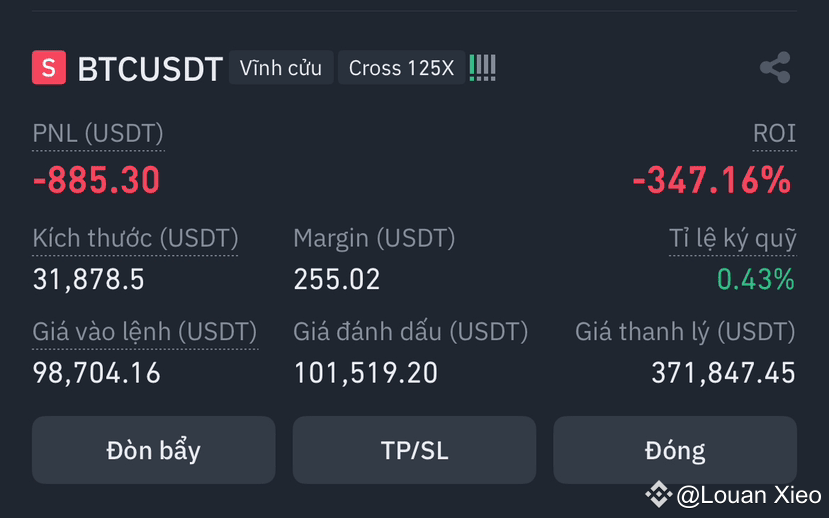The height and width of the screenshot is (518, 829).
Task: Tap the Kích thước (USDT) label
Action: [135, 238]
